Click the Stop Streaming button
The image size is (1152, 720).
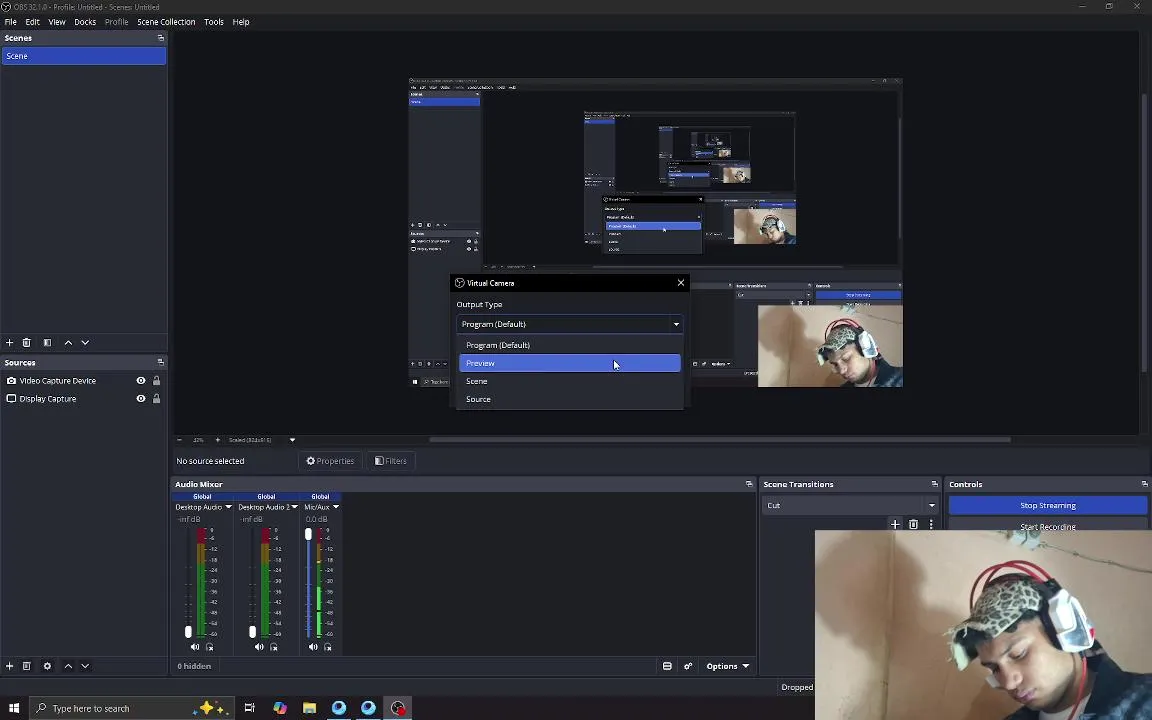(x=1048, y=505)
